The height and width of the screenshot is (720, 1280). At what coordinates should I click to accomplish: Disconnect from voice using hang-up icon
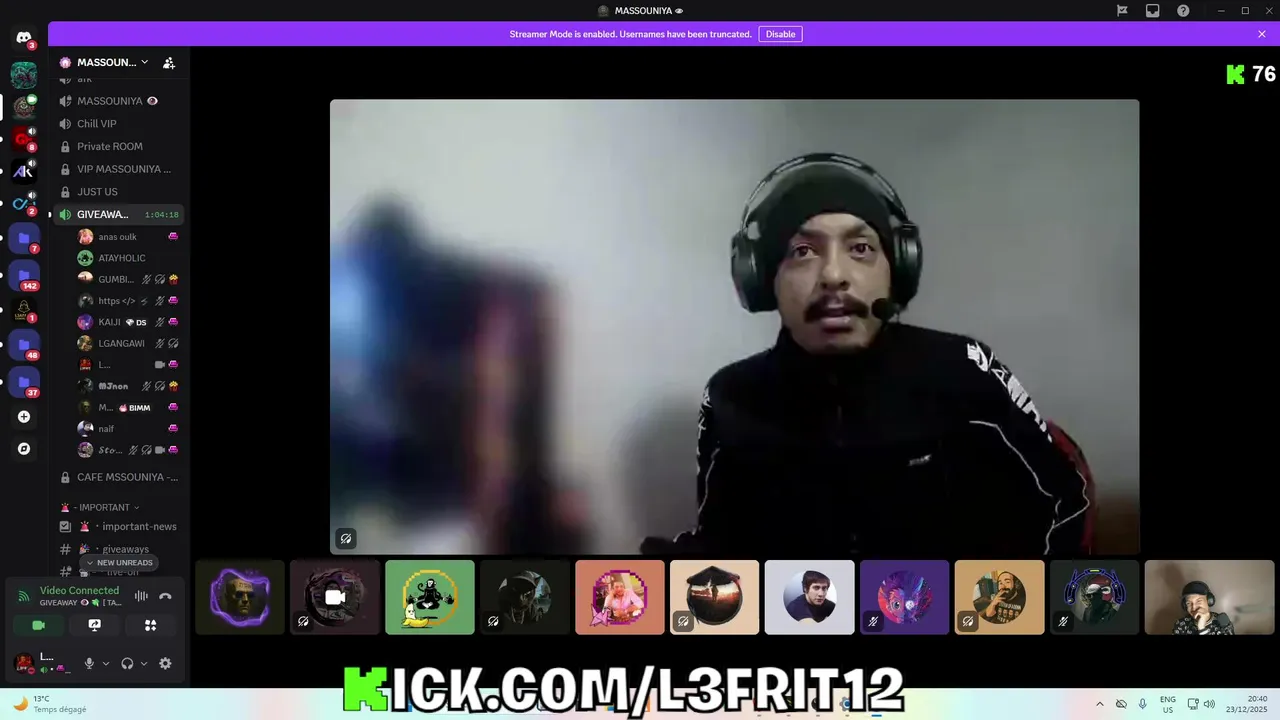(165, 596)
